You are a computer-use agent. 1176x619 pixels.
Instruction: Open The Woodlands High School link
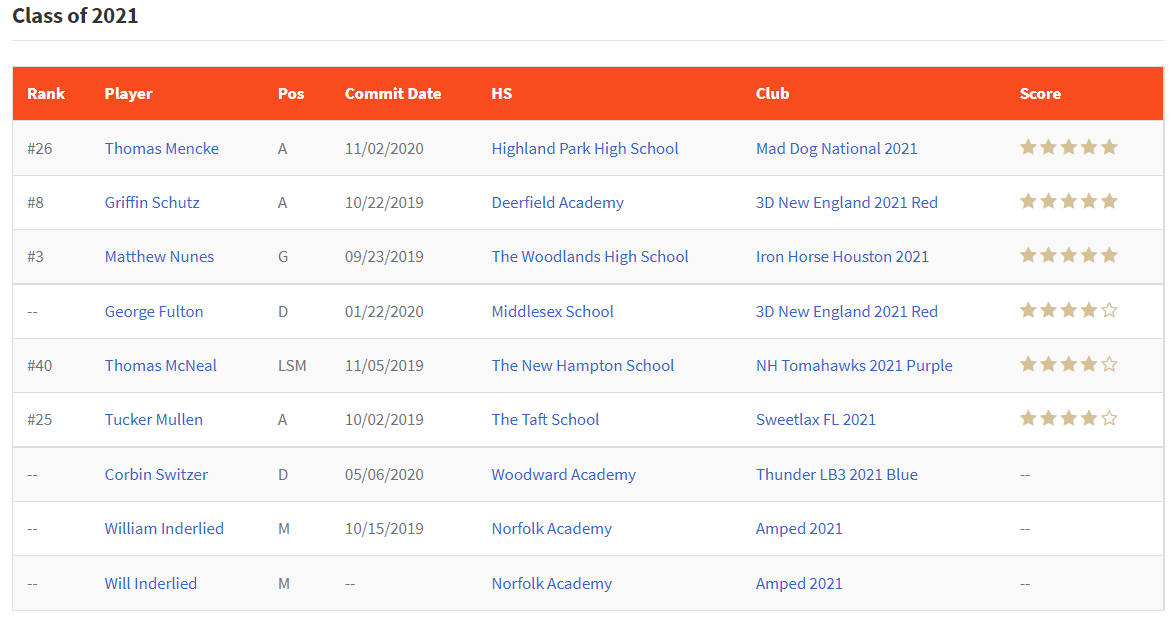590,256
